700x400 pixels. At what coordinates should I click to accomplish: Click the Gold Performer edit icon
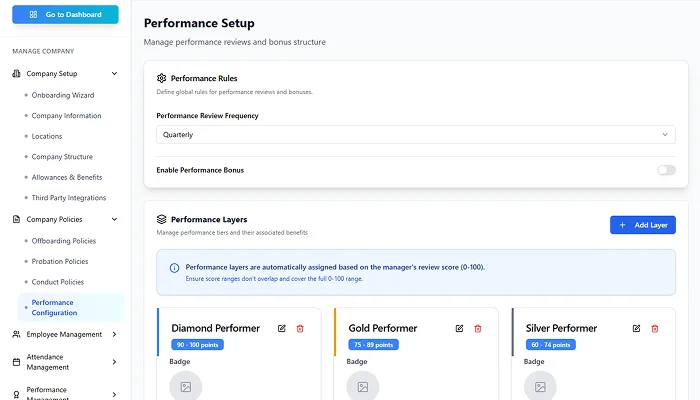click(x=459, y=328)
